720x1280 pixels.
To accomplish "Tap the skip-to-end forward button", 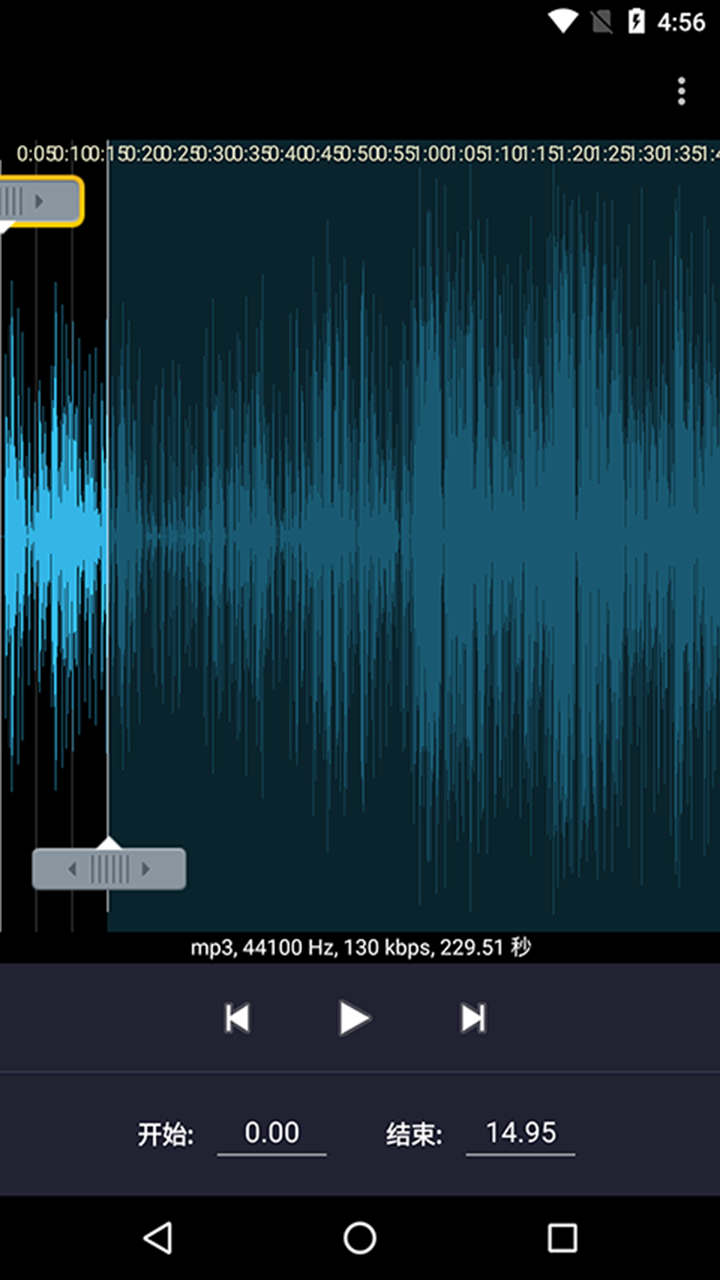I will [x=473, y=1018].
